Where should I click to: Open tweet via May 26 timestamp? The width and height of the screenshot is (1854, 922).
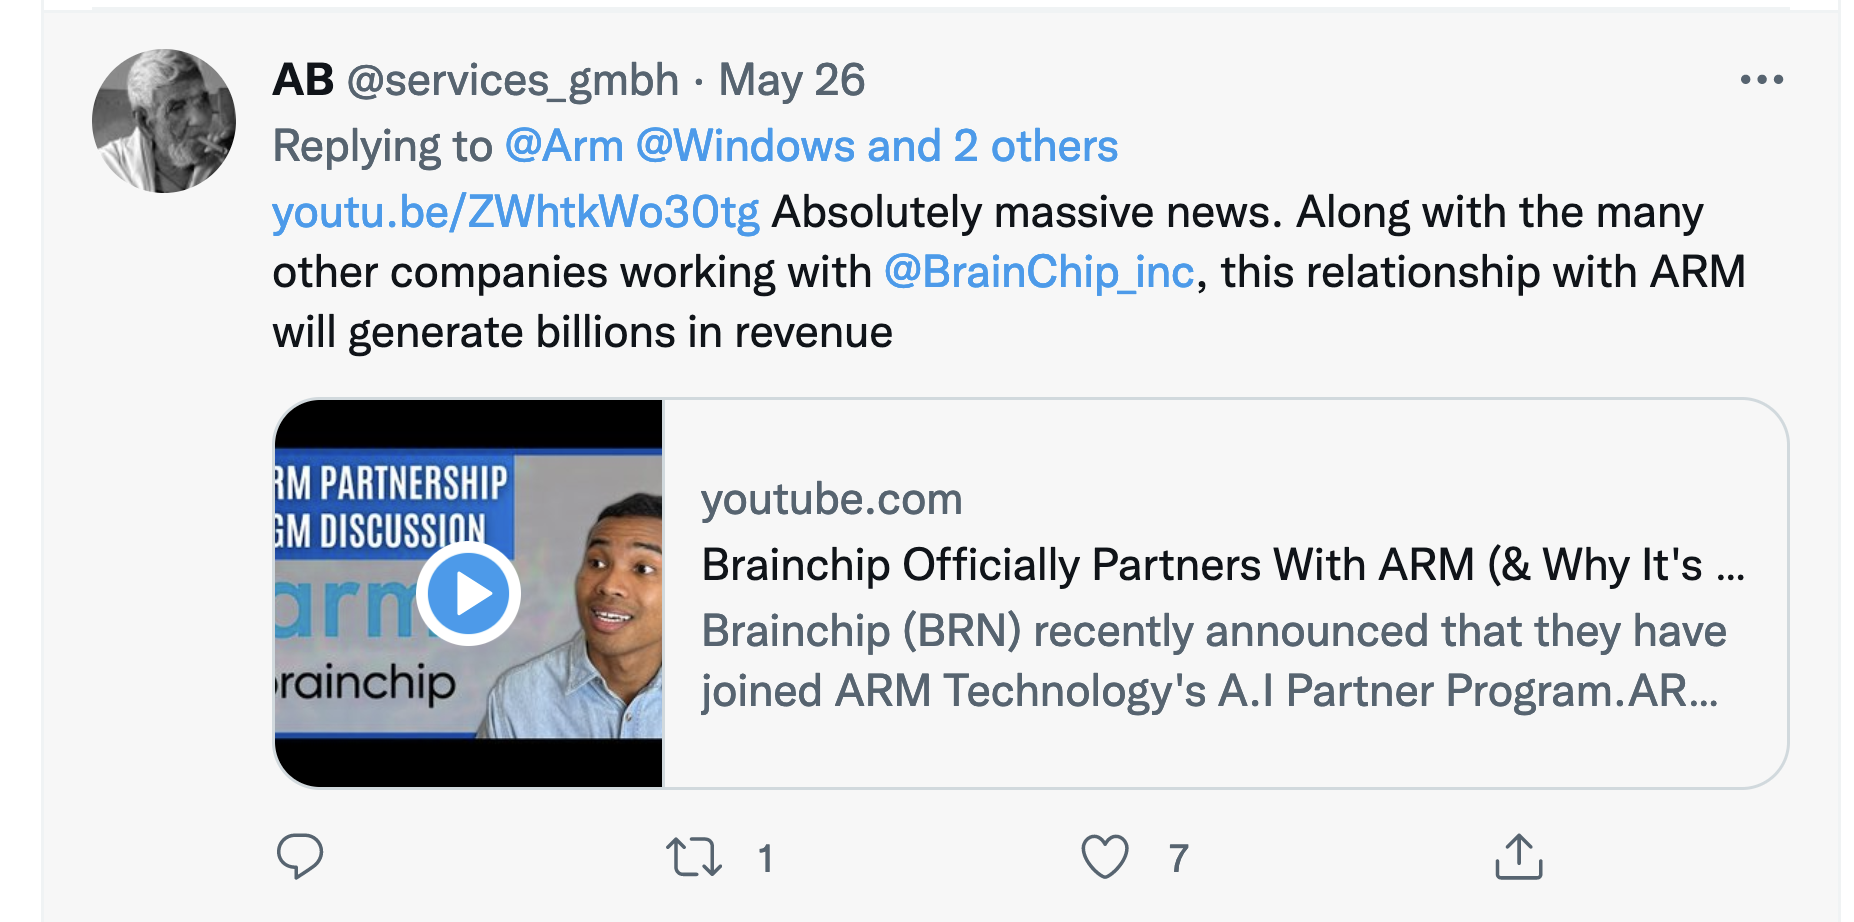(791, 80)
